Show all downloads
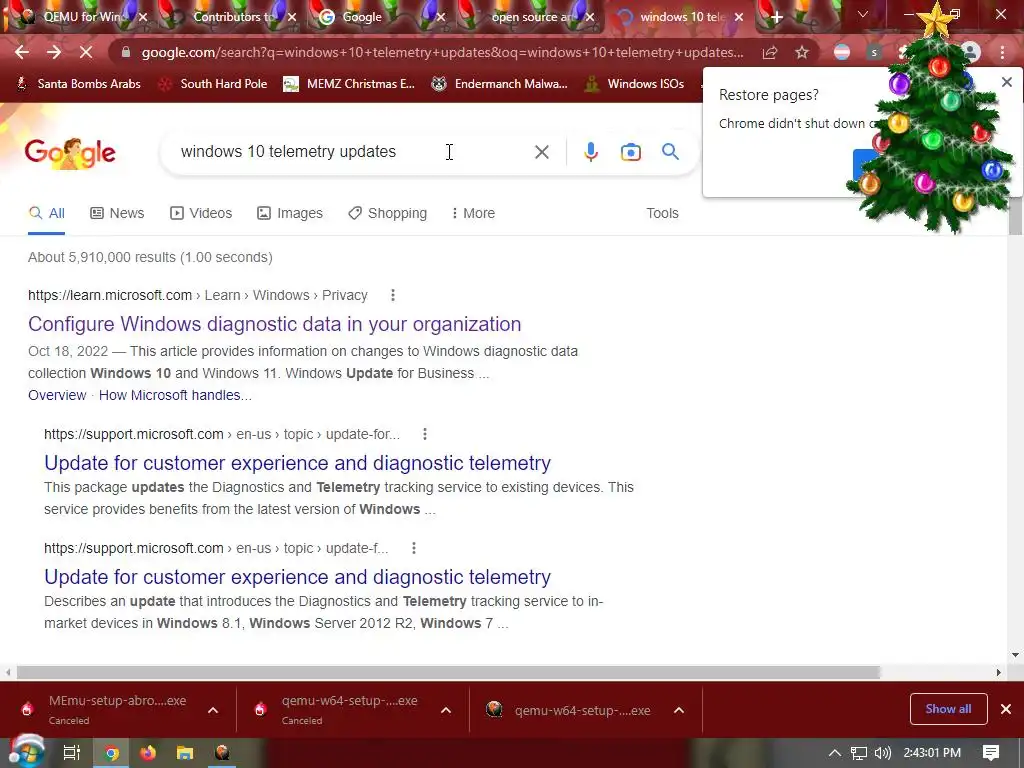Screen dimensions: 1024x768 948,709
